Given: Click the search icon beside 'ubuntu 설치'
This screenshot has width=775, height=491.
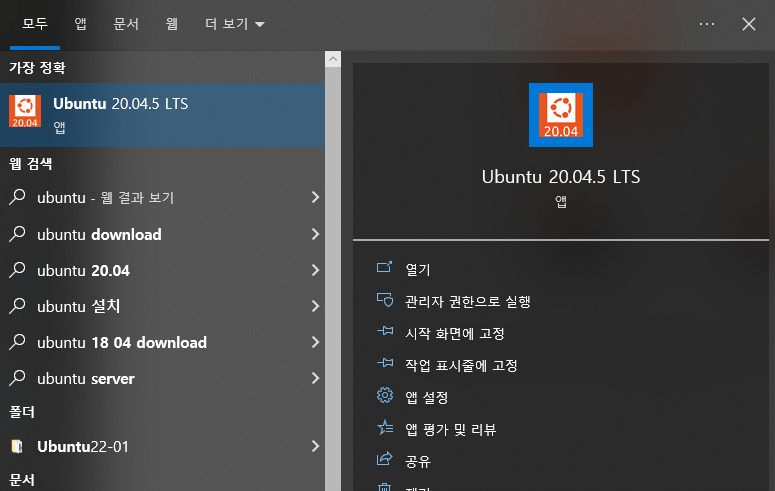Looking at the screenshot, I should click(17, 306).
